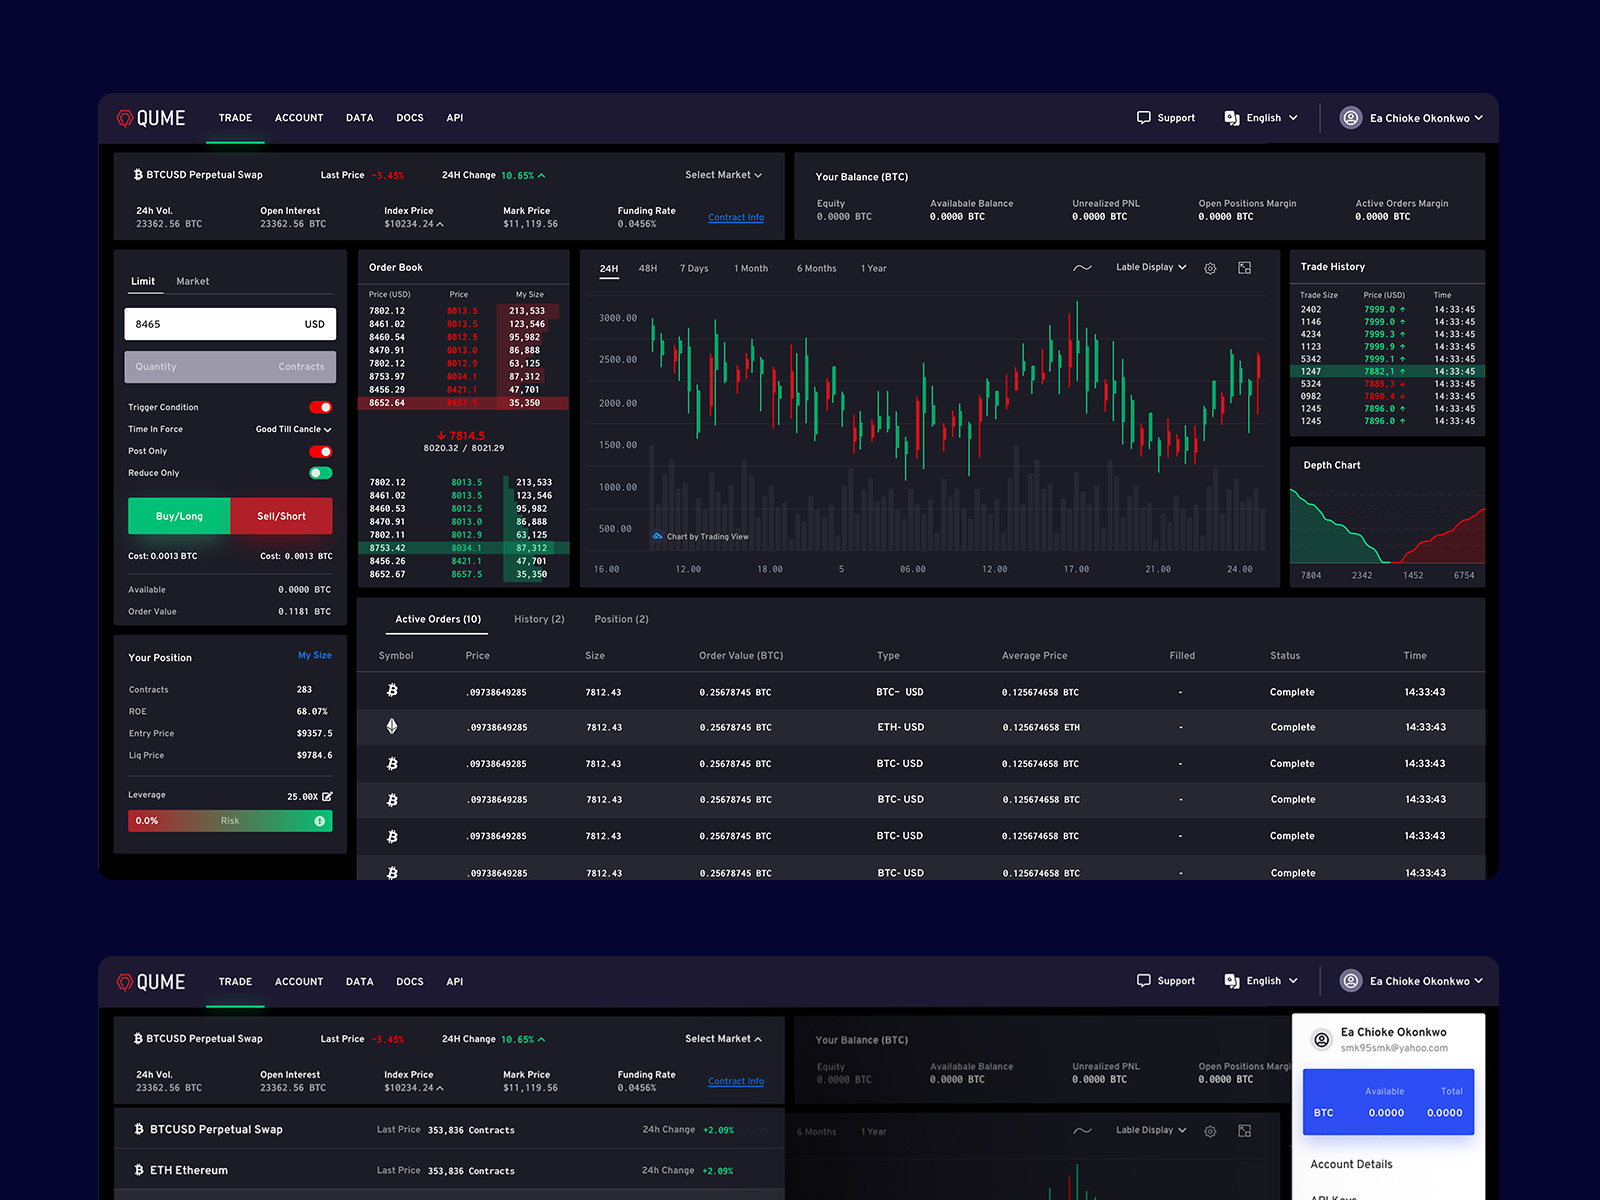Click the Depth Chart green bid area
Screen dimensions: 1600x1200
1335,530
